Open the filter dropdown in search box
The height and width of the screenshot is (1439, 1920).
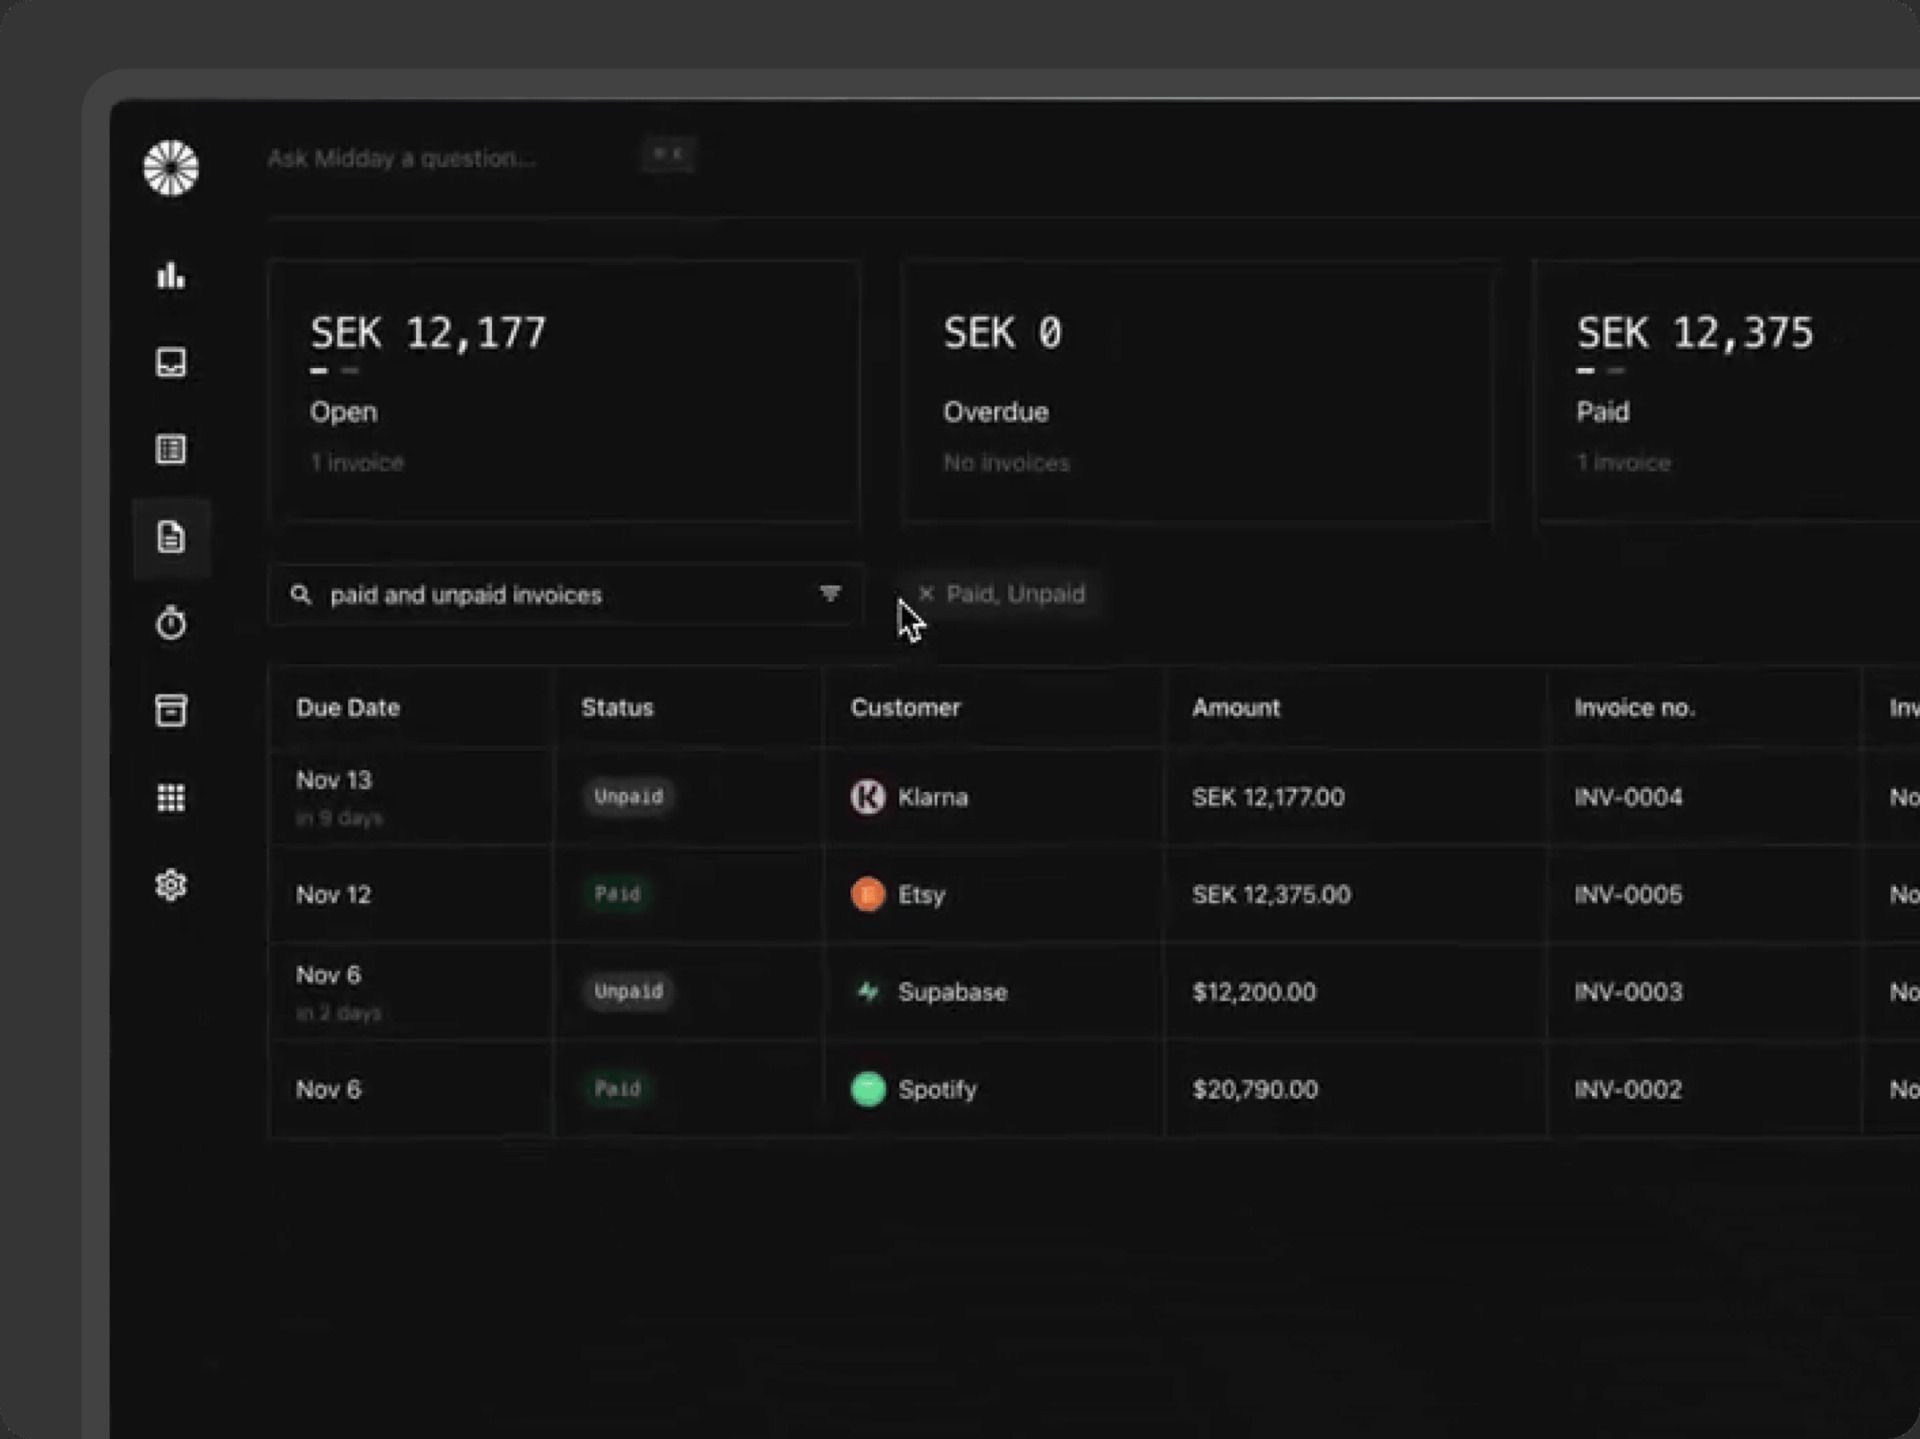pos(829,594)
